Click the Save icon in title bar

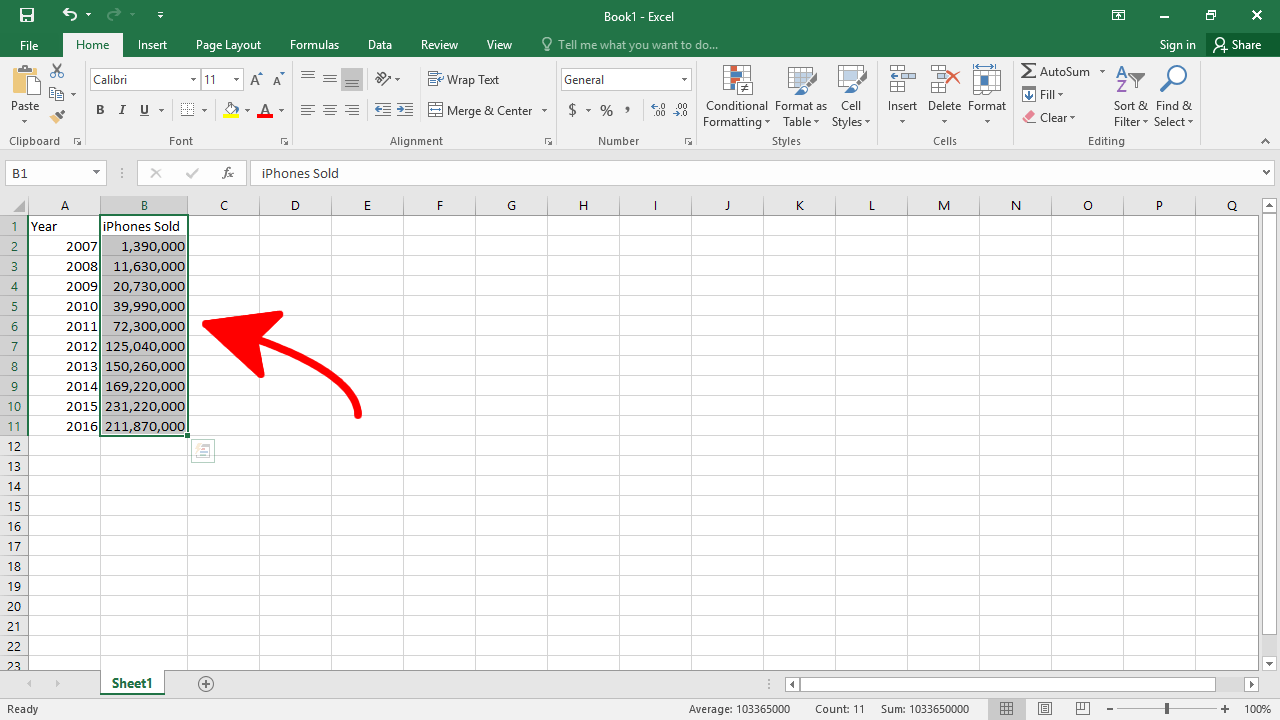[27, 15]
